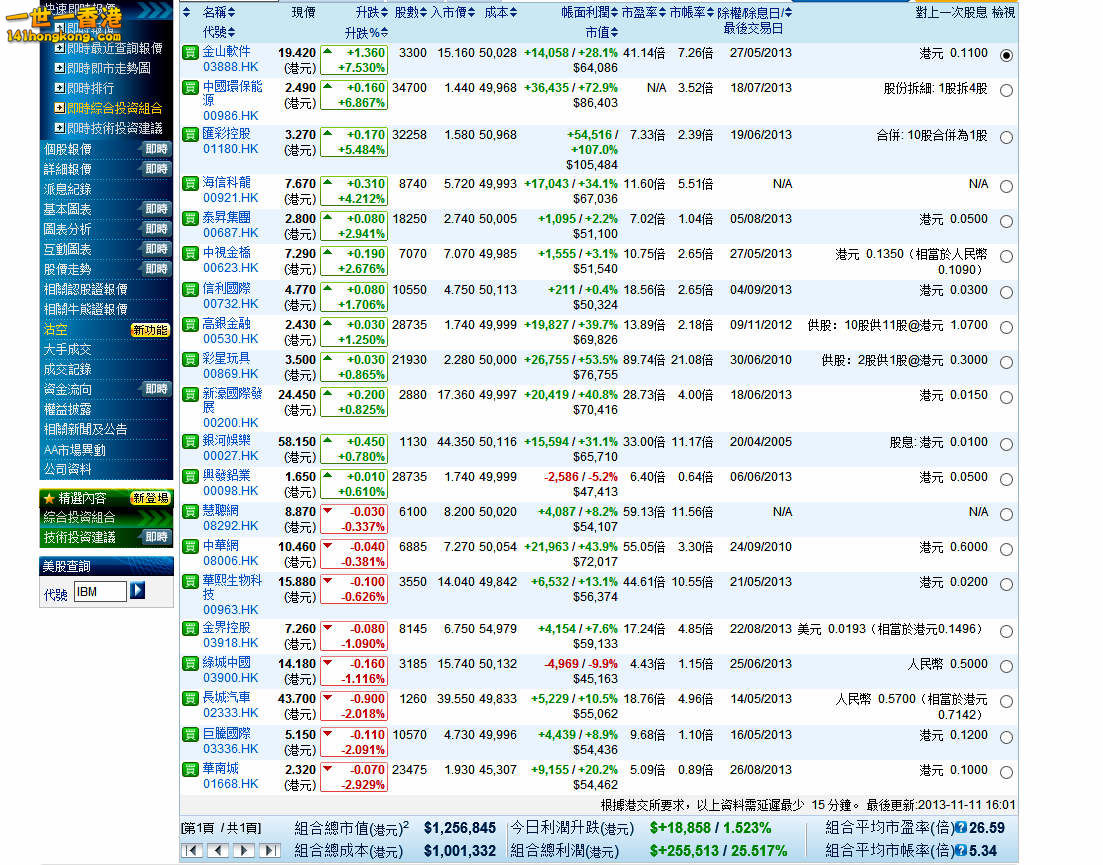
Task: Click the buy icon for 新濠國際發展
Action: pos(190,395)
